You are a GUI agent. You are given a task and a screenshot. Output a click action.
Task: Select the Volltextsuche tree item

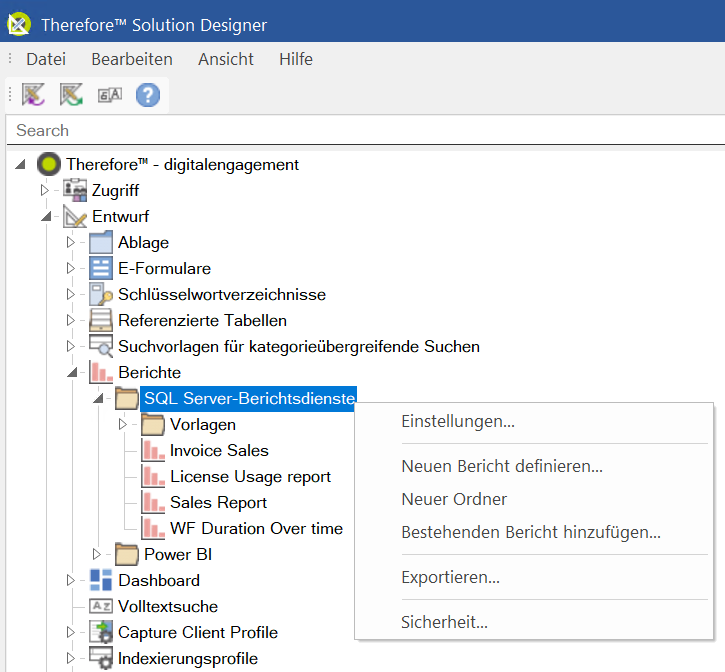click(168, 606)
